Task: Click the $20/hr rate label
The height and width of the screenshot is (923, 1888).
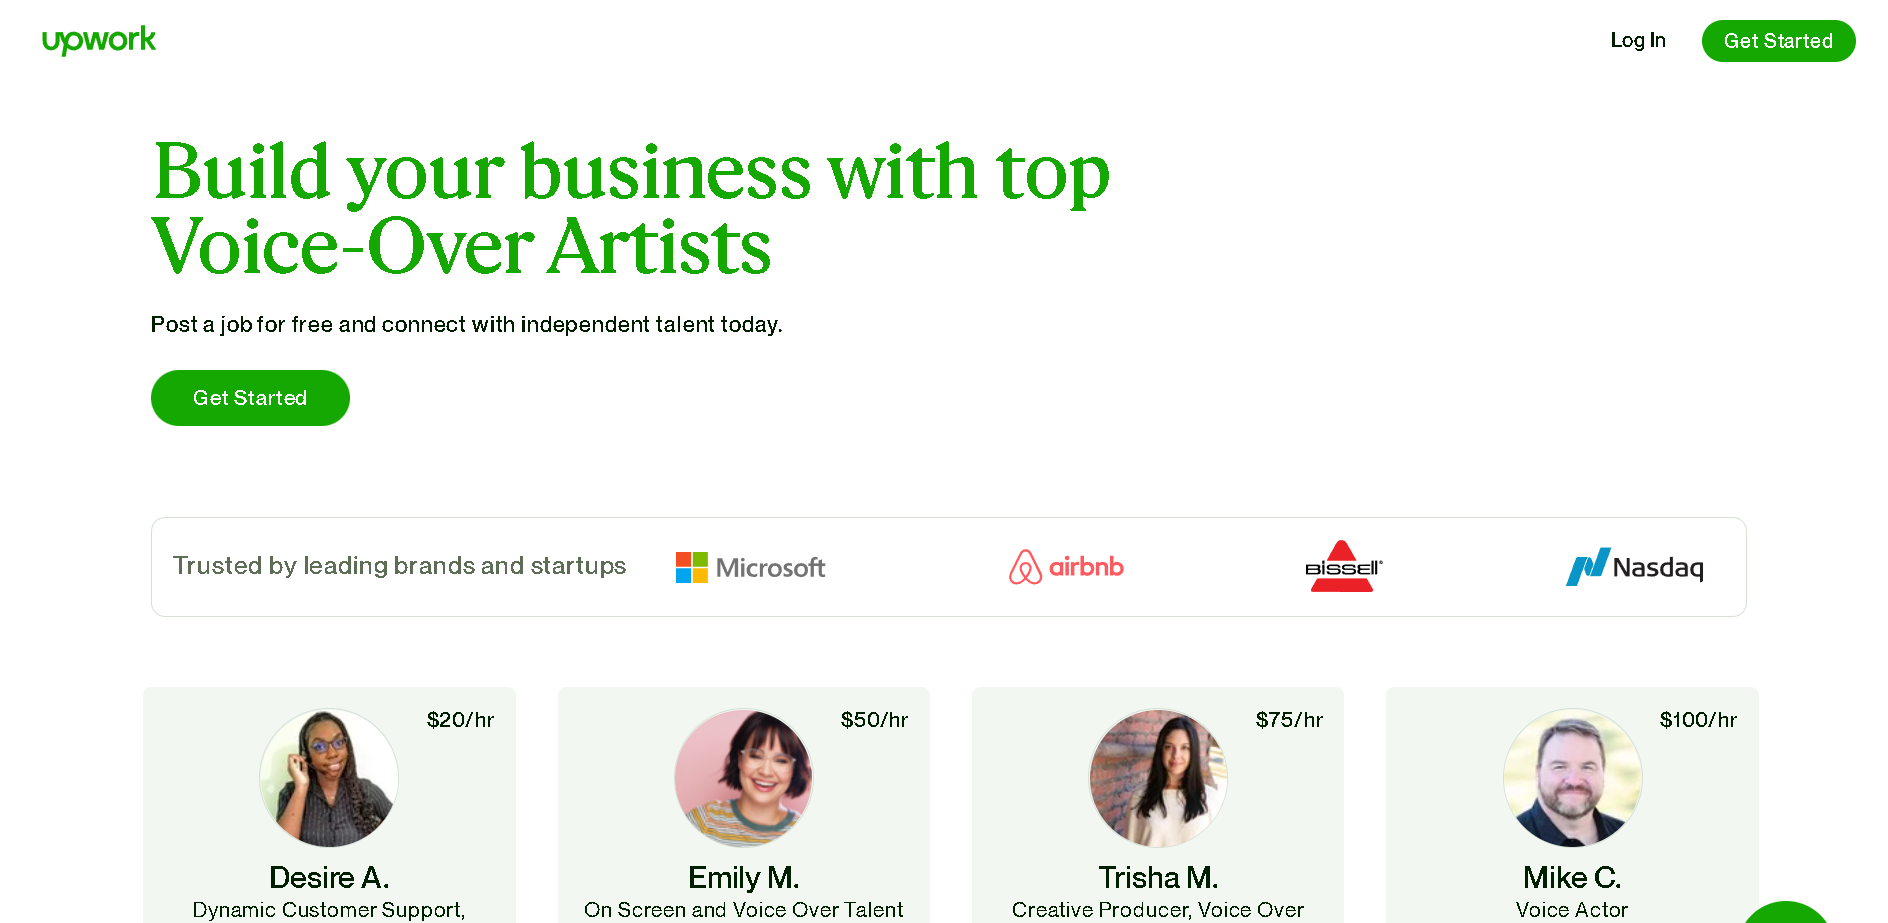Action: pos(460,720)
